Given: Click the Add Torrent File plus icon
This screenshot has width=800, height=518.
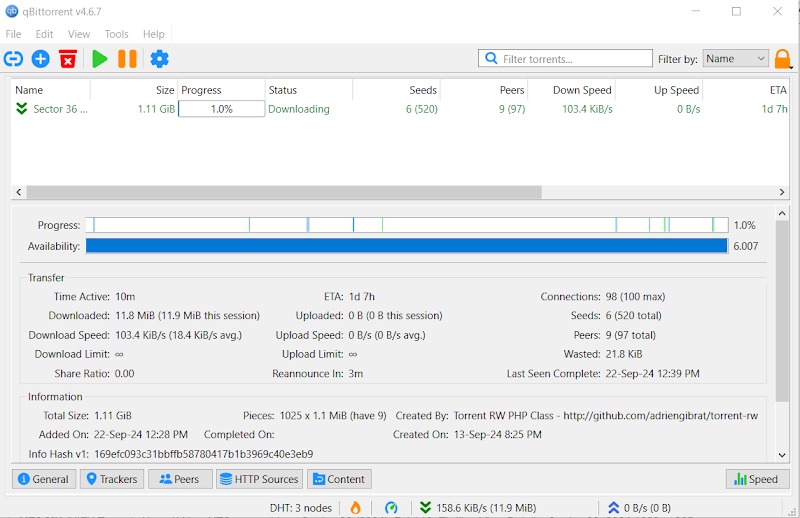Looking at the screenshot, I should pyautogui.click(x=41, y=59).
